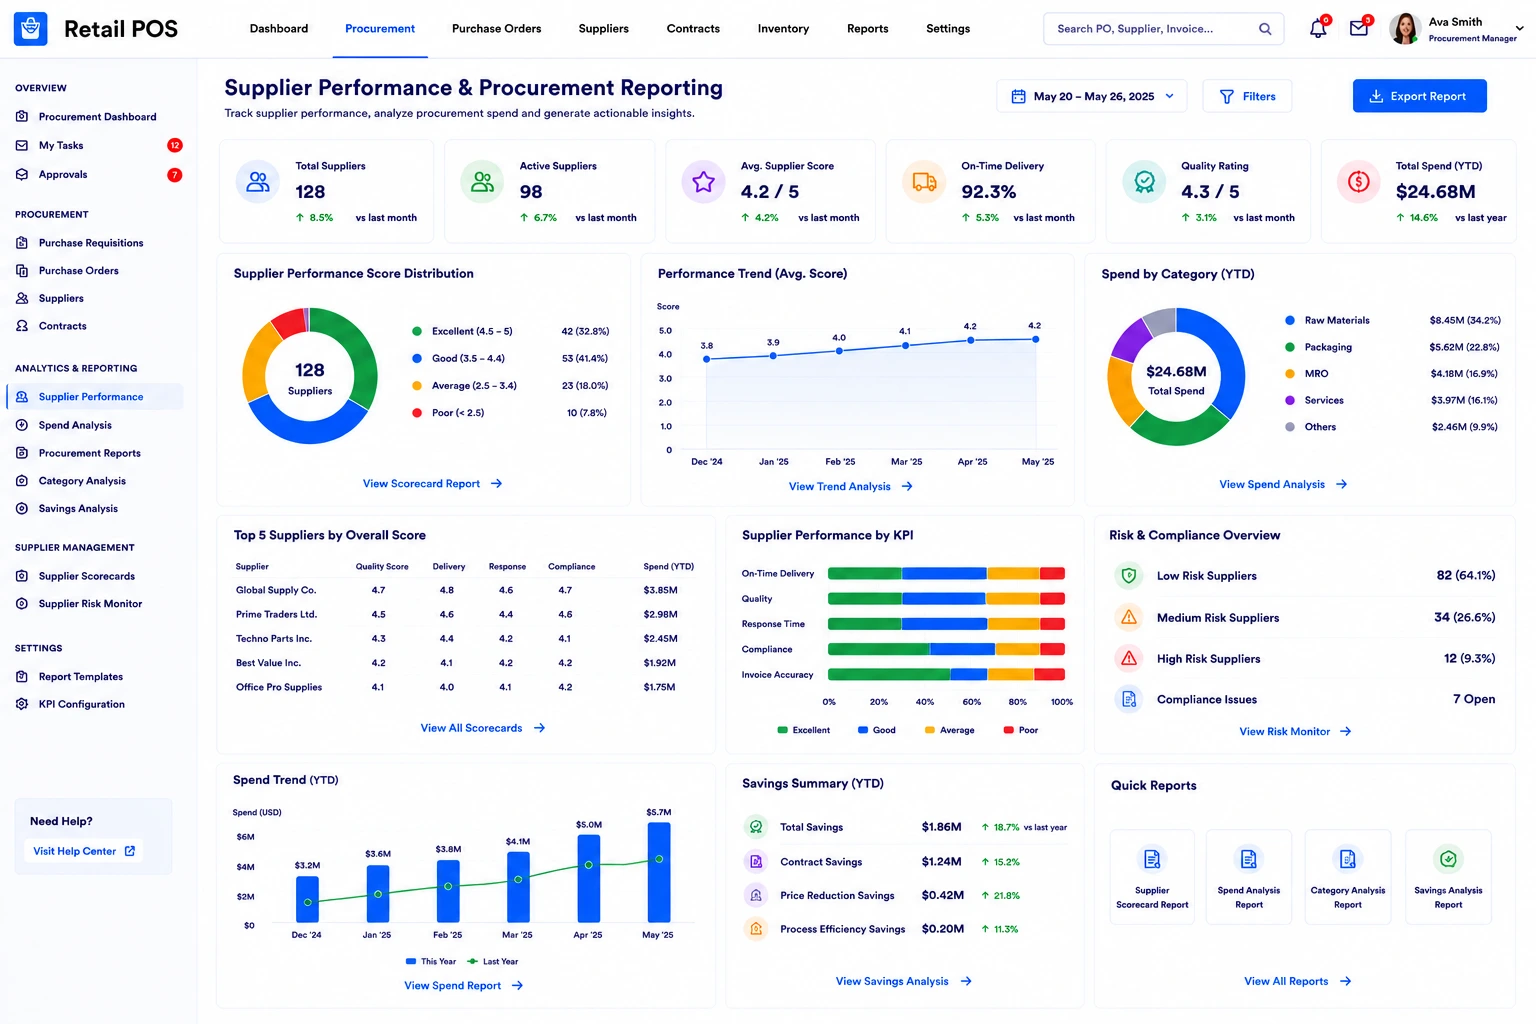Open the Dashboard top menu

[279, 29]
